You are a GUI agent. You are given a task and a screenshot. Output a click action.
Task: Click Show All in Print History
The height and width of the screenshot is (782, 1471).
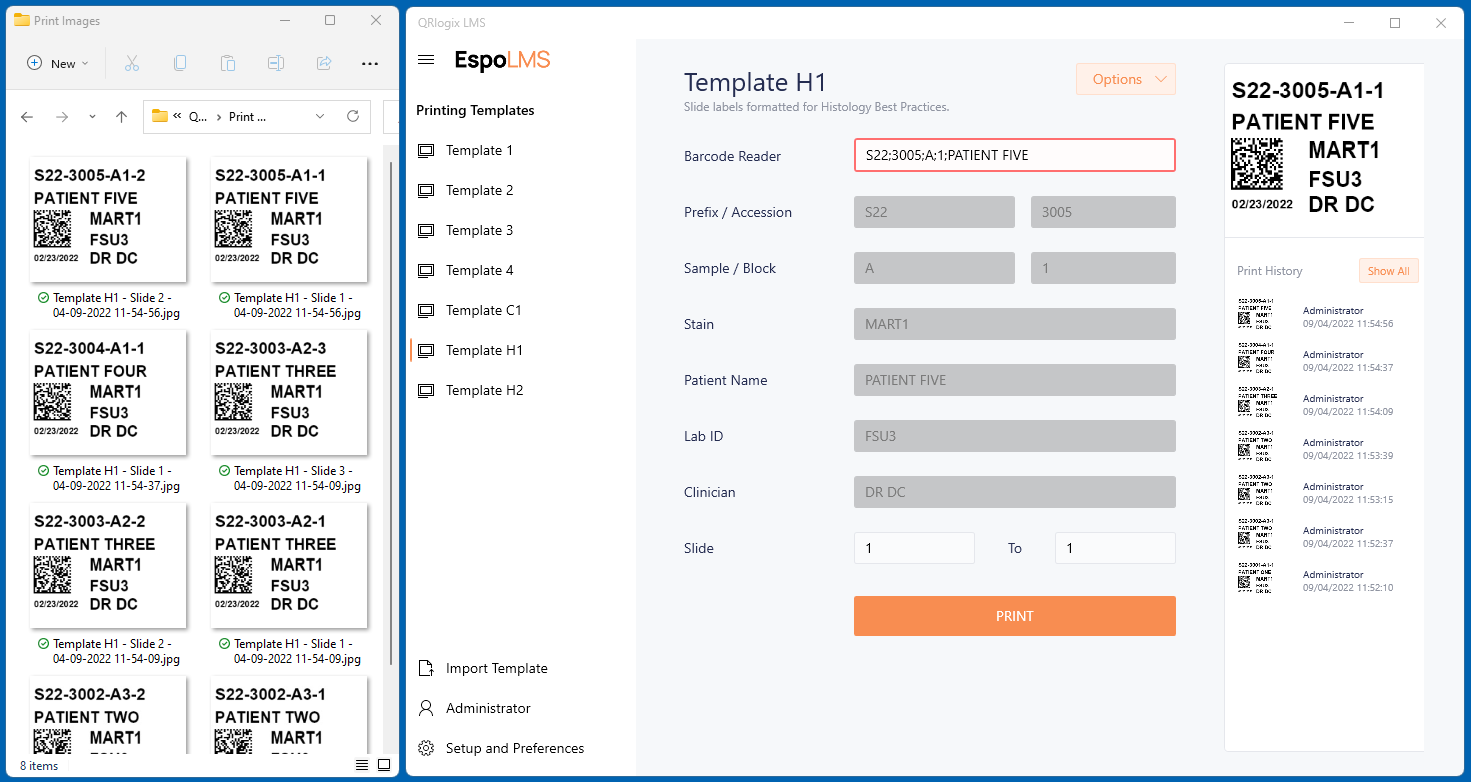pos(1389,271)
